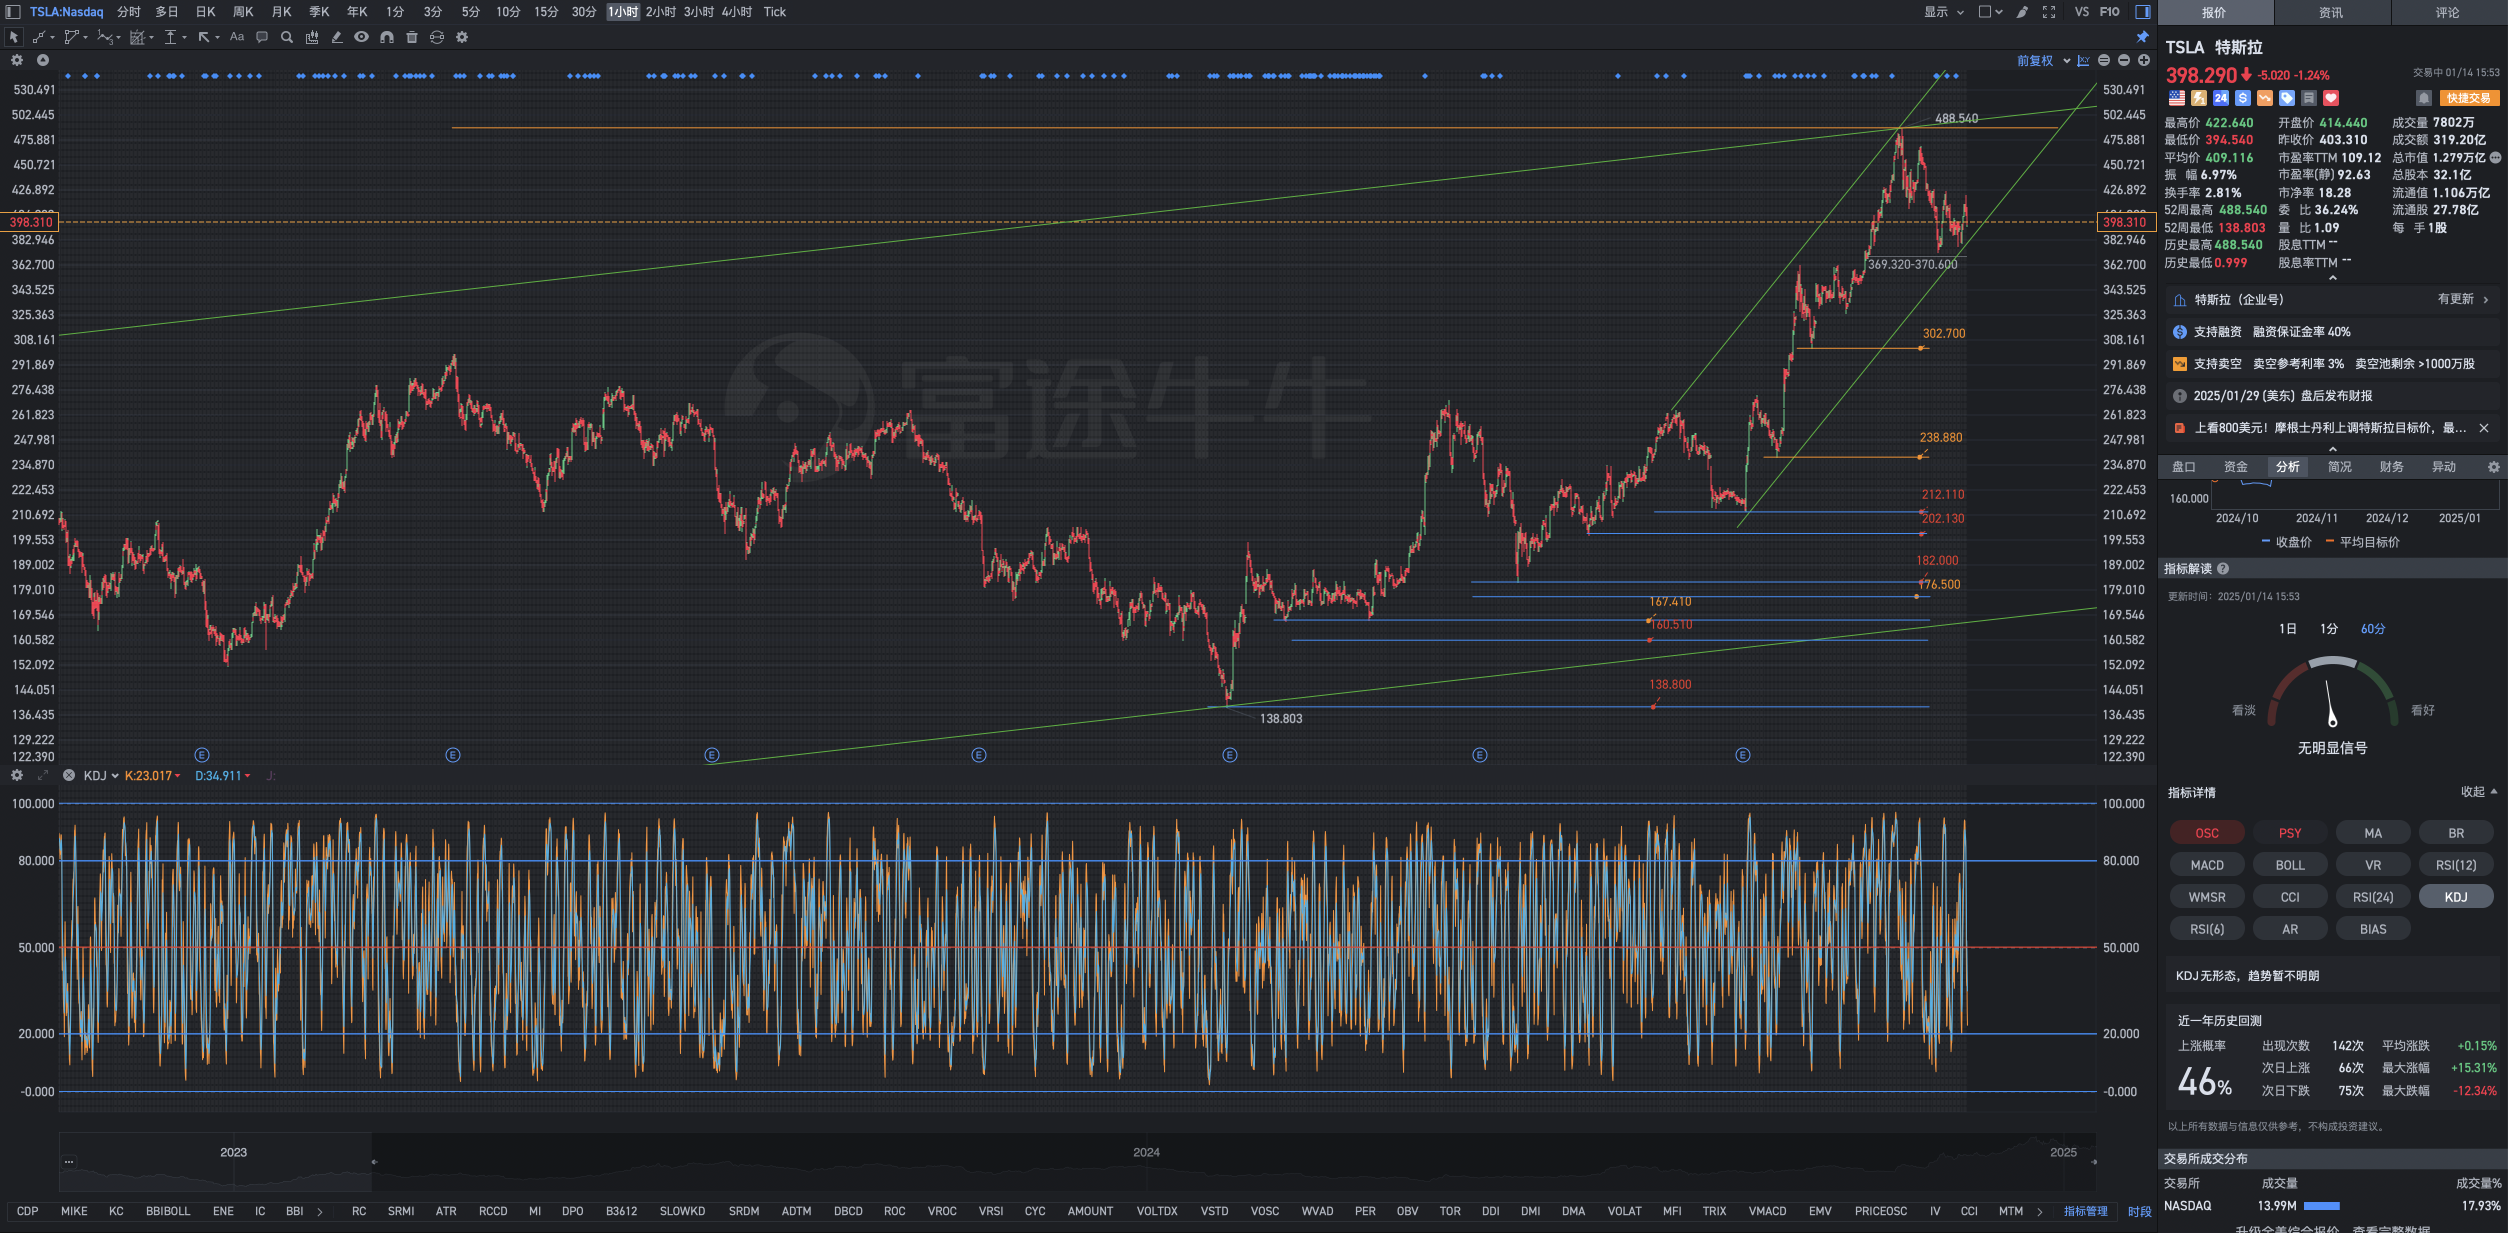The width and height of the screenshot is (2508, 1233).
Task: Pin the chart drawing toolbar
Action: (2142, 37)
